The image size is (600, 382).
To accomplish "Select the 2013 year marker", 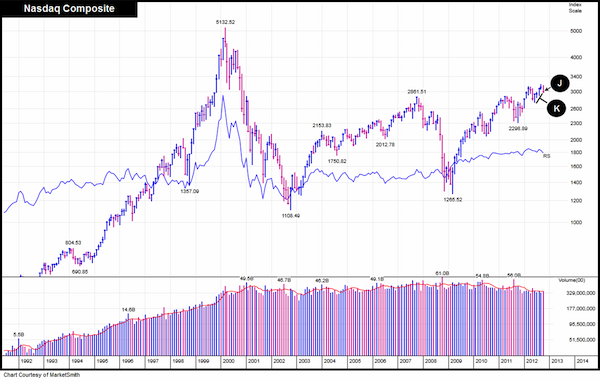I will pyautogui.click(x=557, y=361).
